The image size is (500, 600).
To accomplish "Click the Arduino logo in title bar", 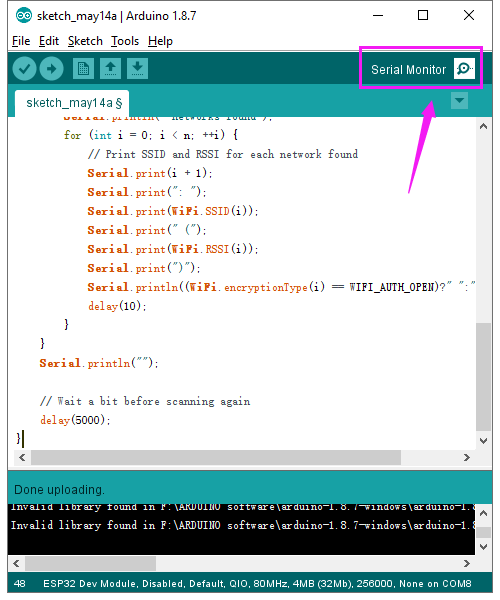I will pos(24,16).
